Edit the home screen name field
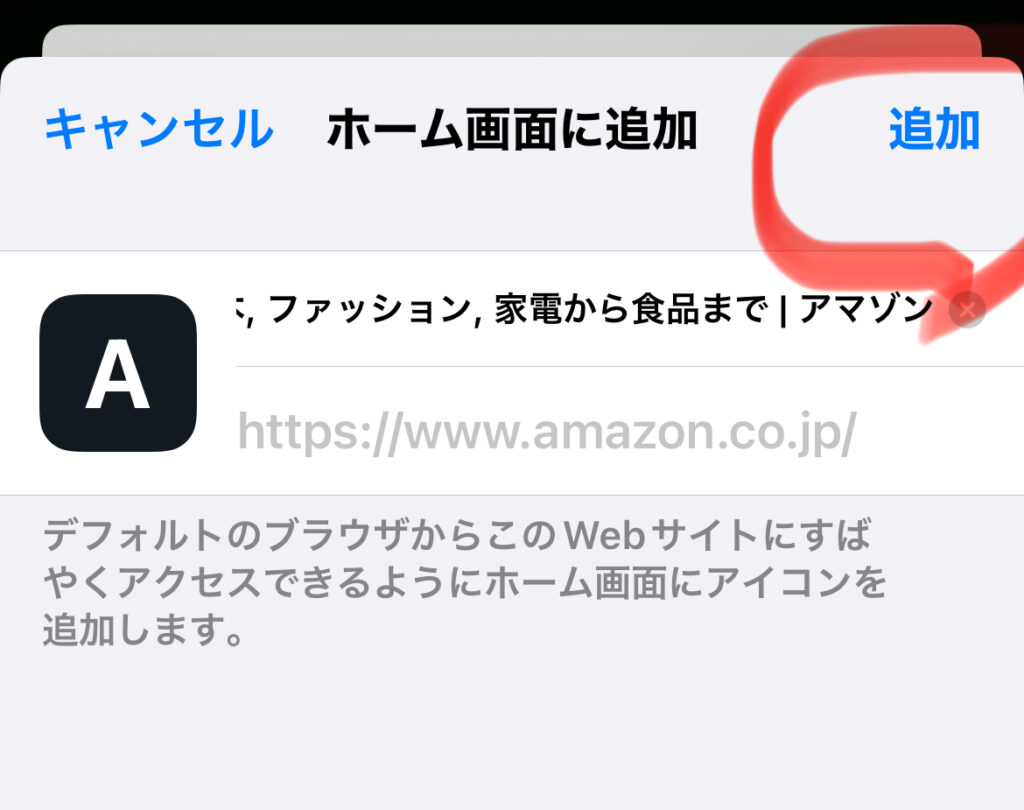 [x=586, y=309]
